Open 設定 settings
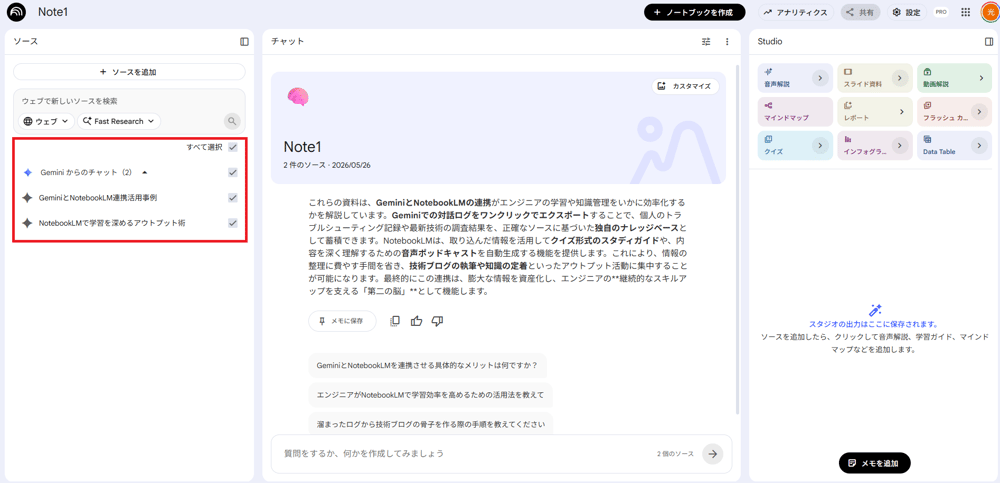This screenshot has height=483, width=1000. click(x=906, y=12)
